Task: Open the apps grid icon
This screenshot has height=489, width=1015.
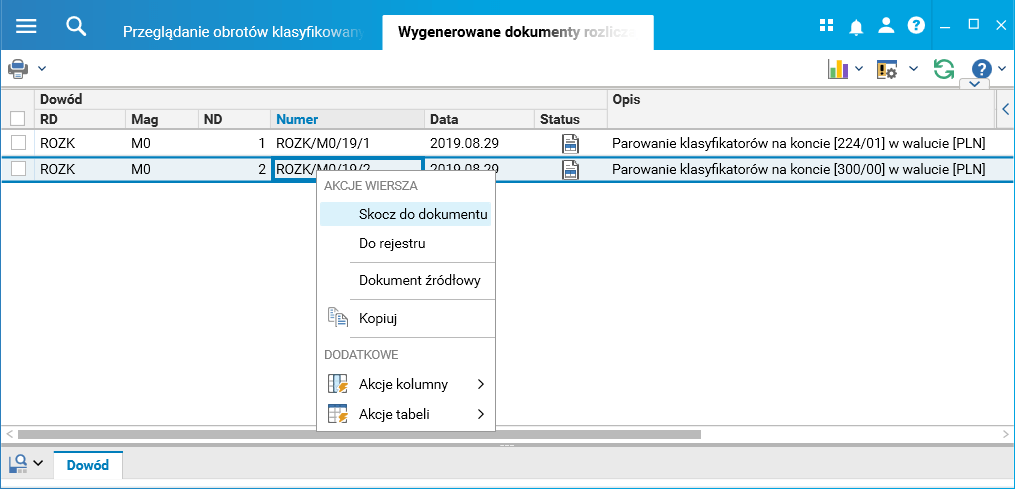Action: click(826, 26)
